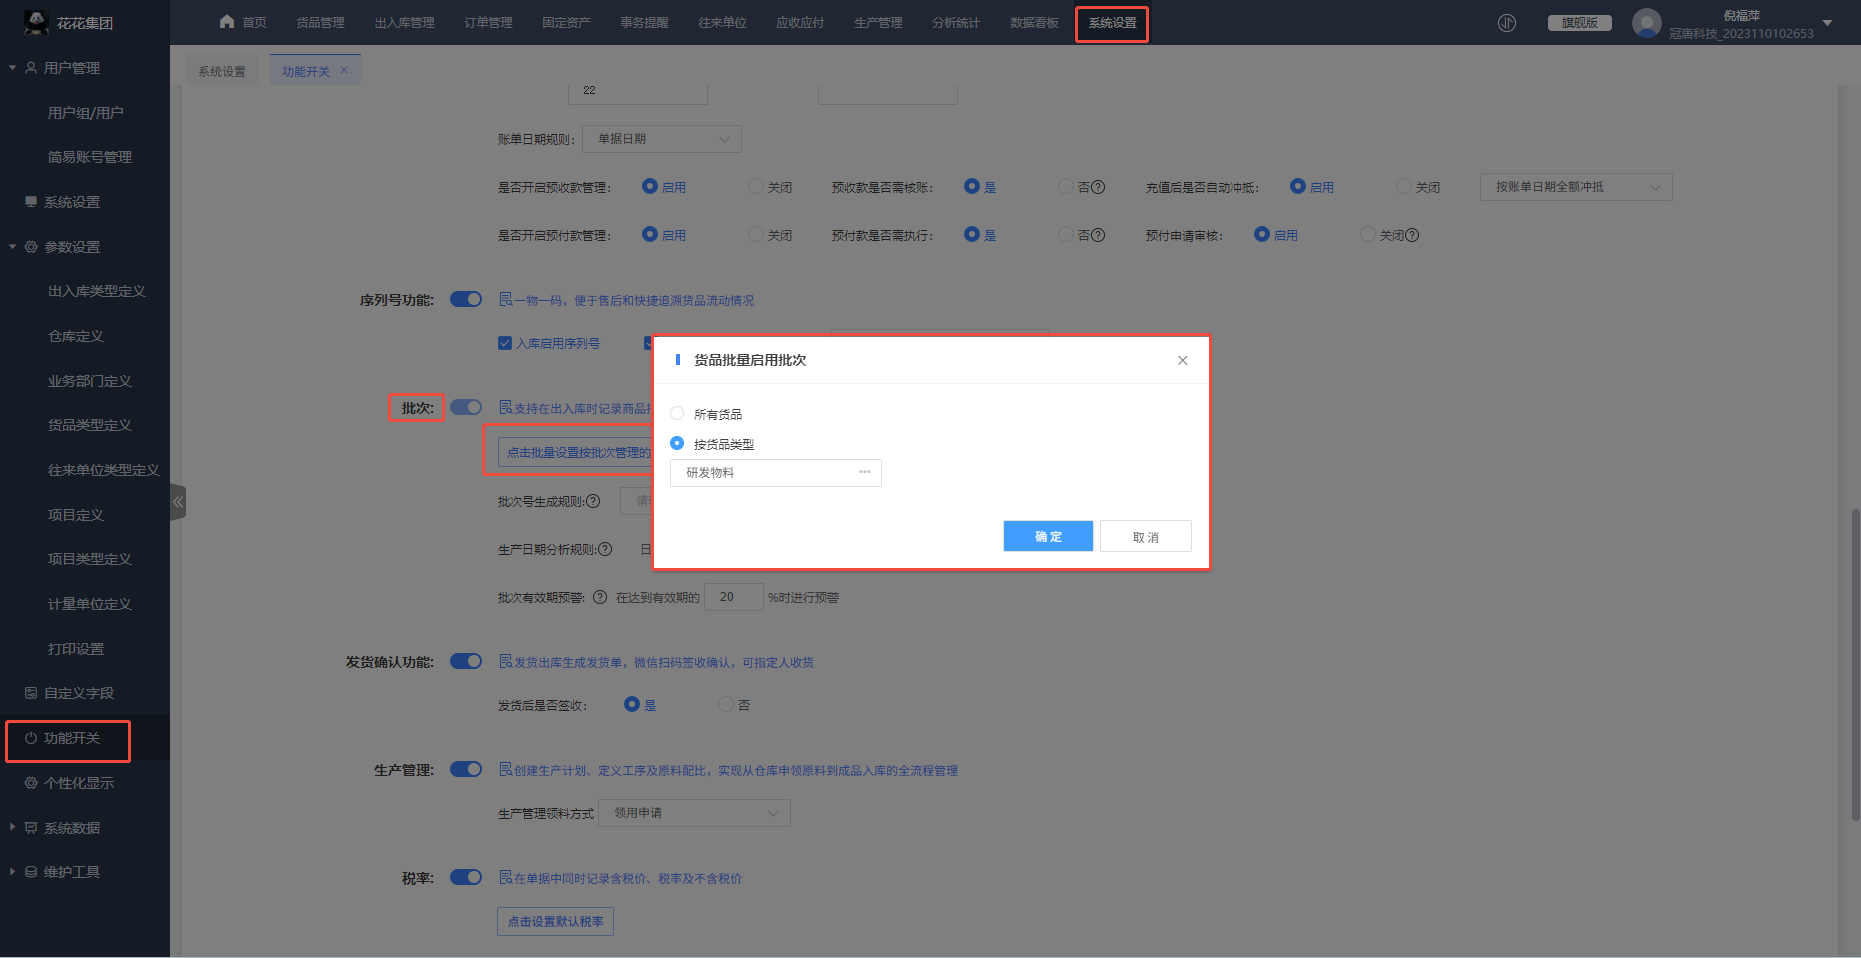Show help for 批次有效期预警

600,597
